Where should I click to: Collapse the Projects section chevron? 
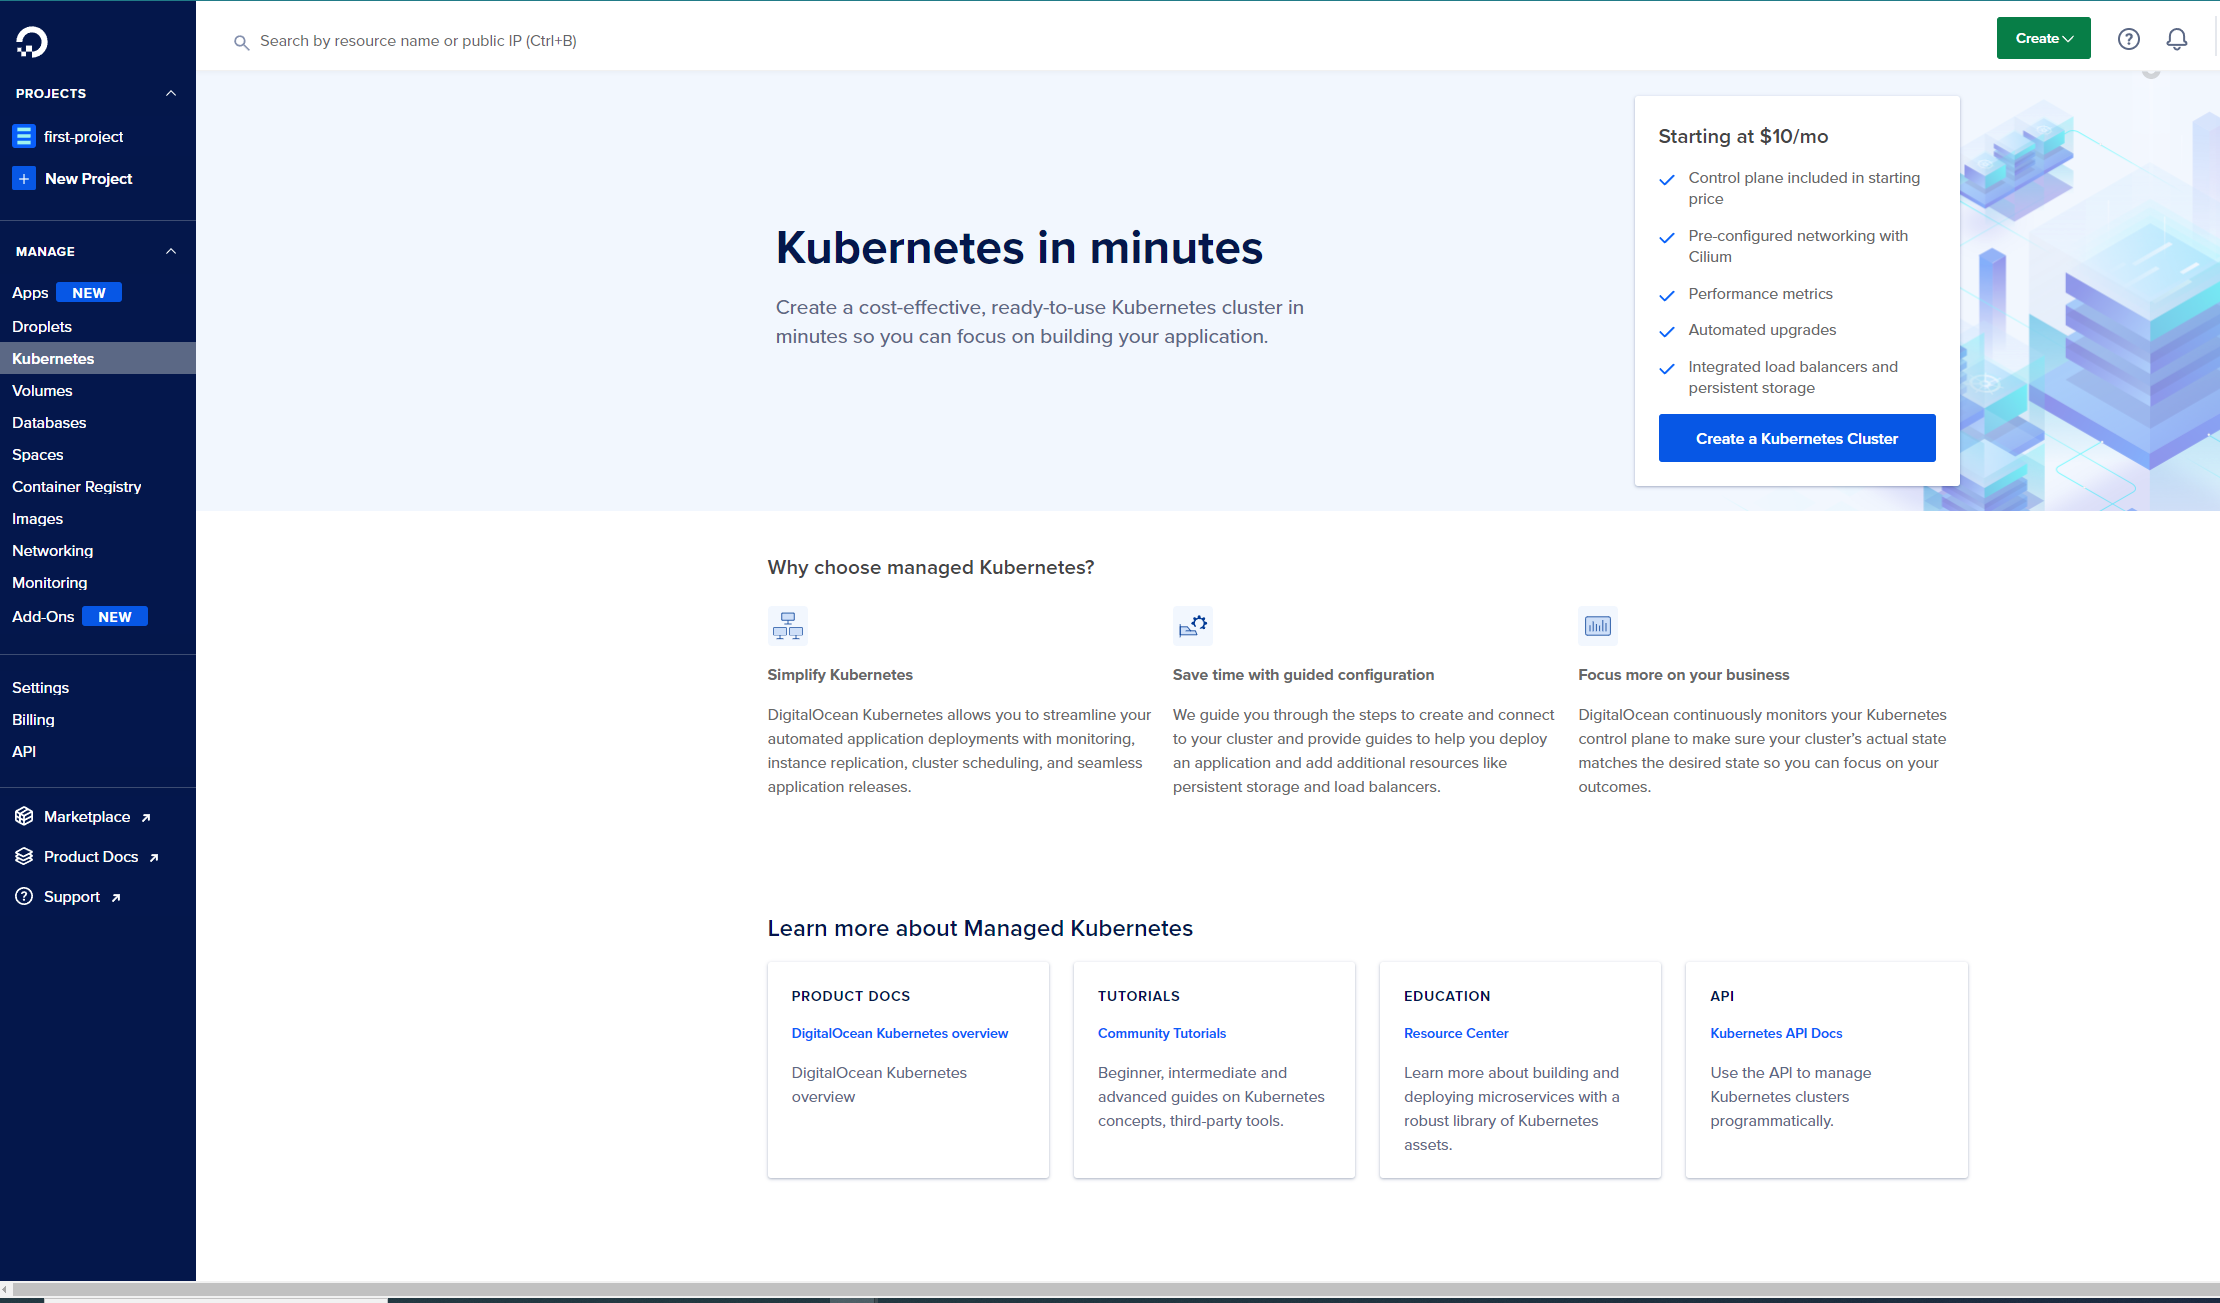[171, 93]
